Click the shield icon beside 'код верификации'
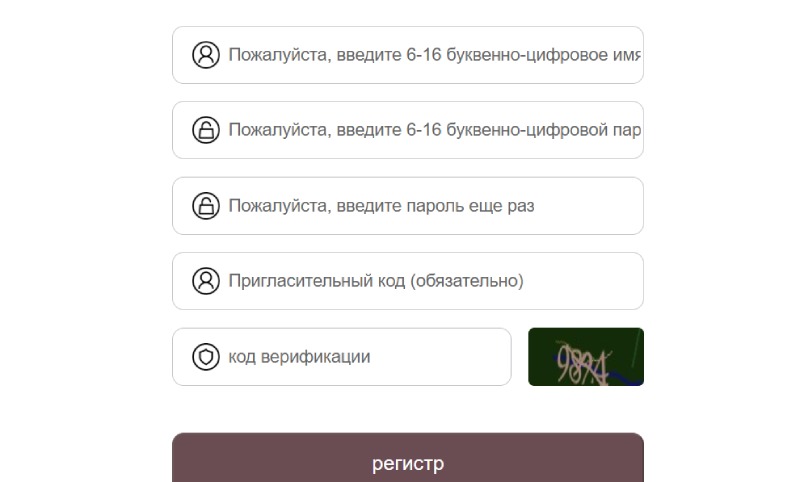 (x=205, y=357)
